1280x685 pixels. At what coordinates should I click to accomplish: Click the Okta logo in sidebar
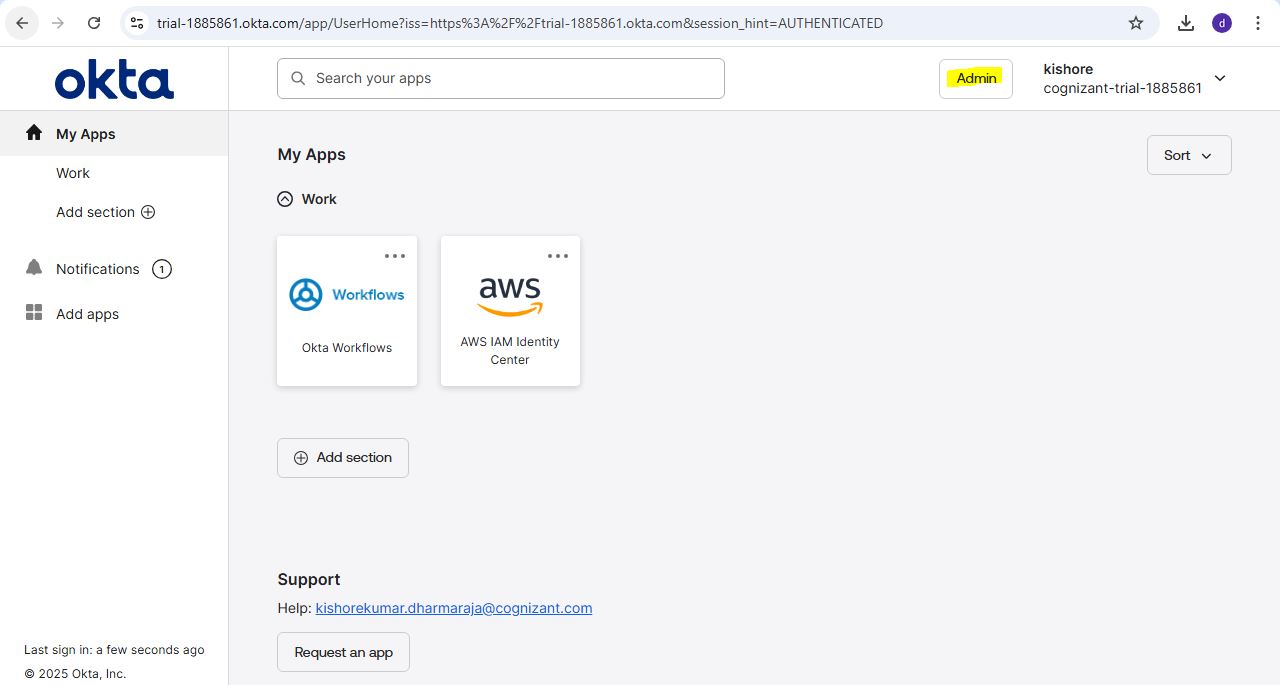pos(114,80)
